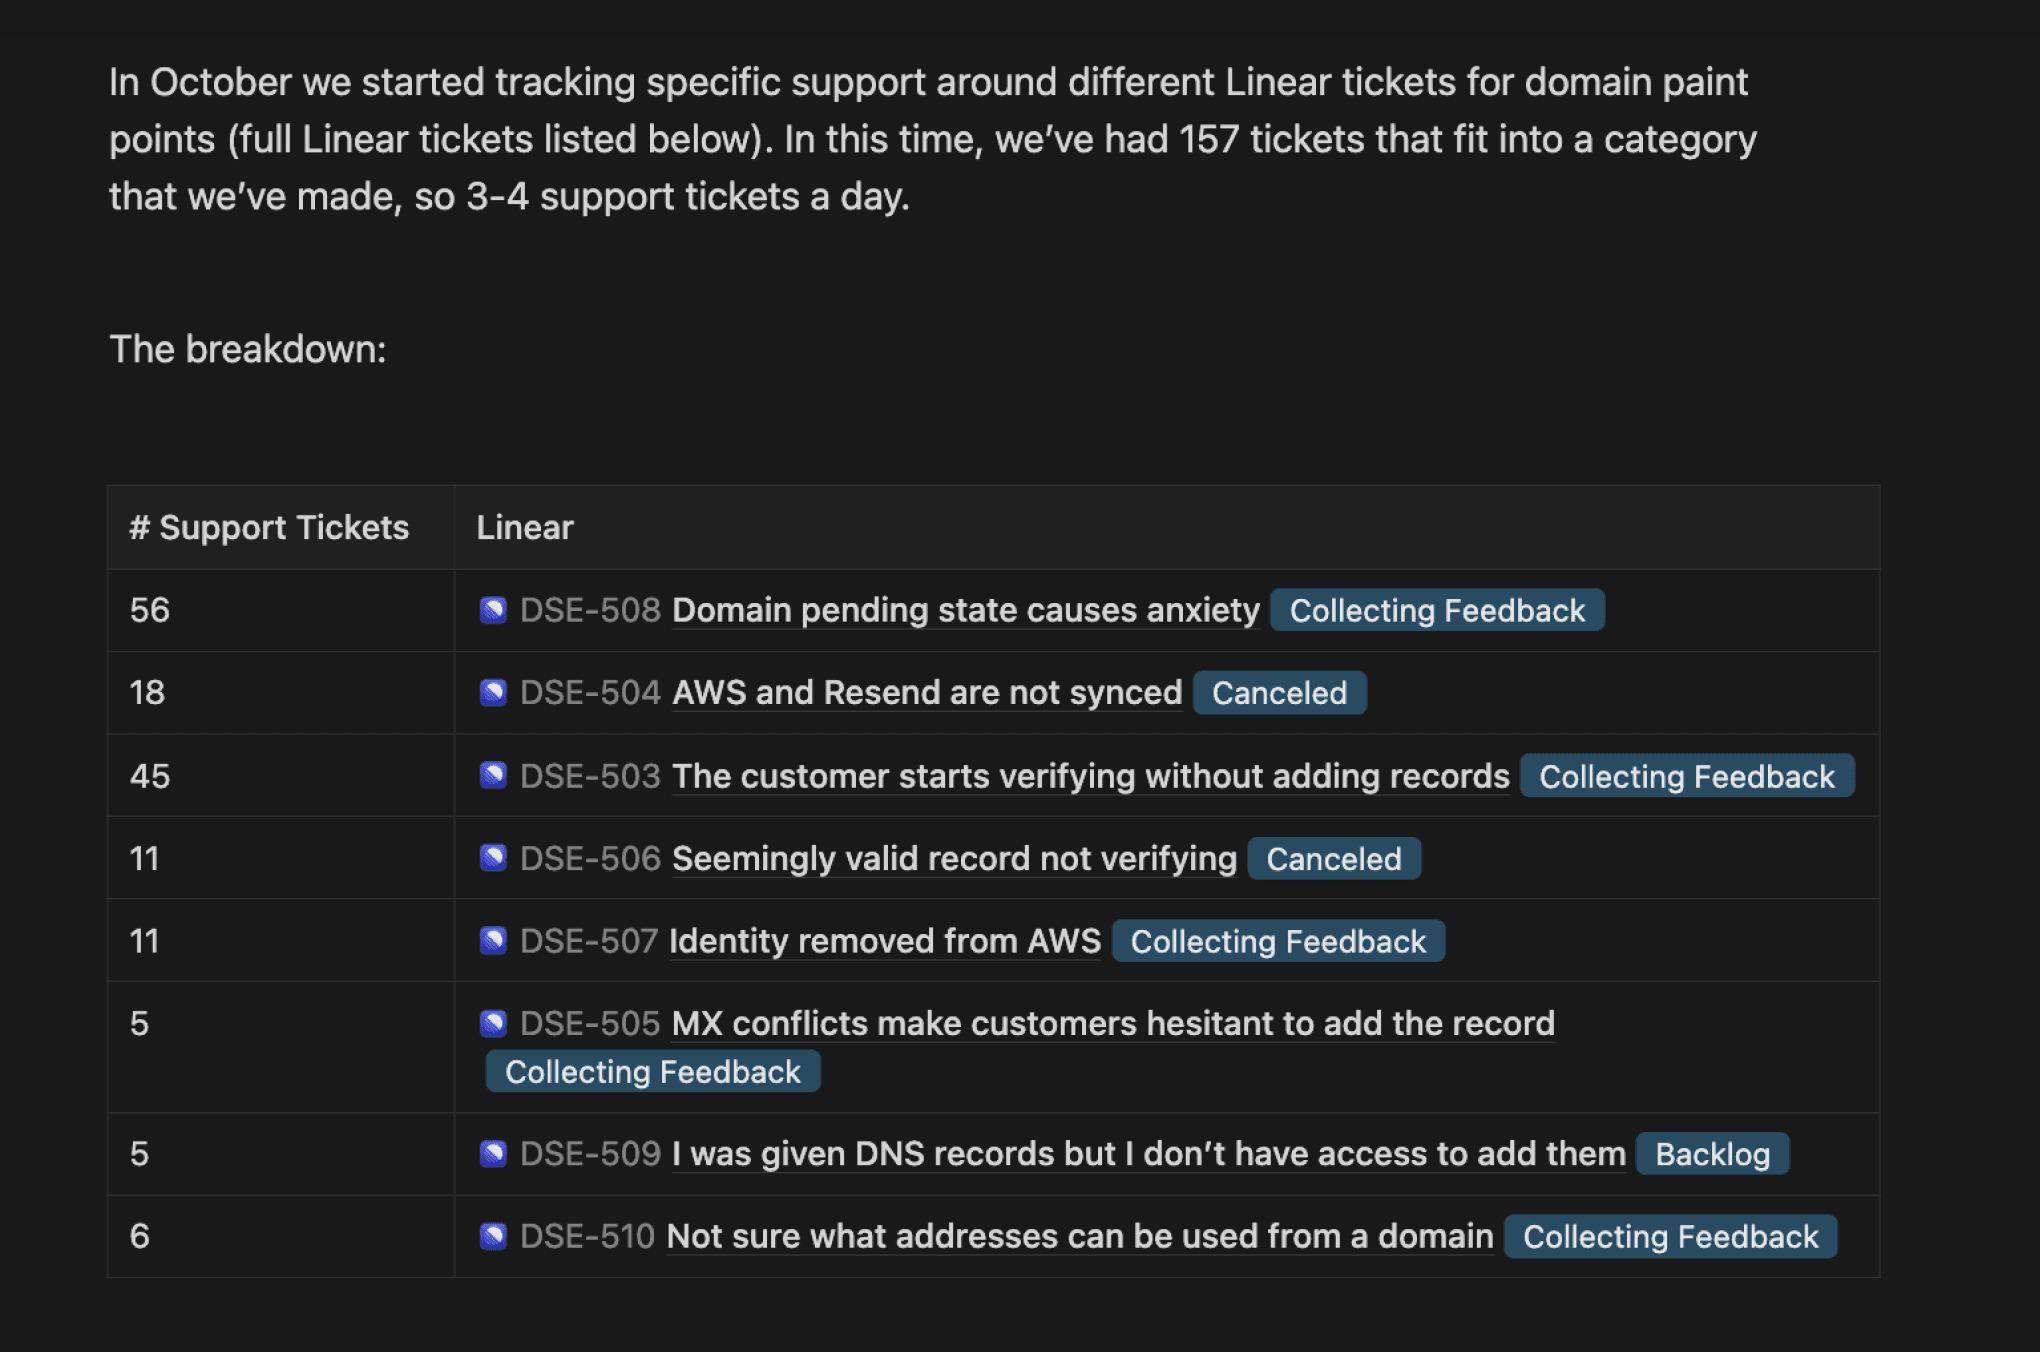Viewport: 2040px width, 1352px height.
Task: Open 'Domain pending state causes anxiety' ticket link
Action: pyautogui.click(x=965, y=610)
